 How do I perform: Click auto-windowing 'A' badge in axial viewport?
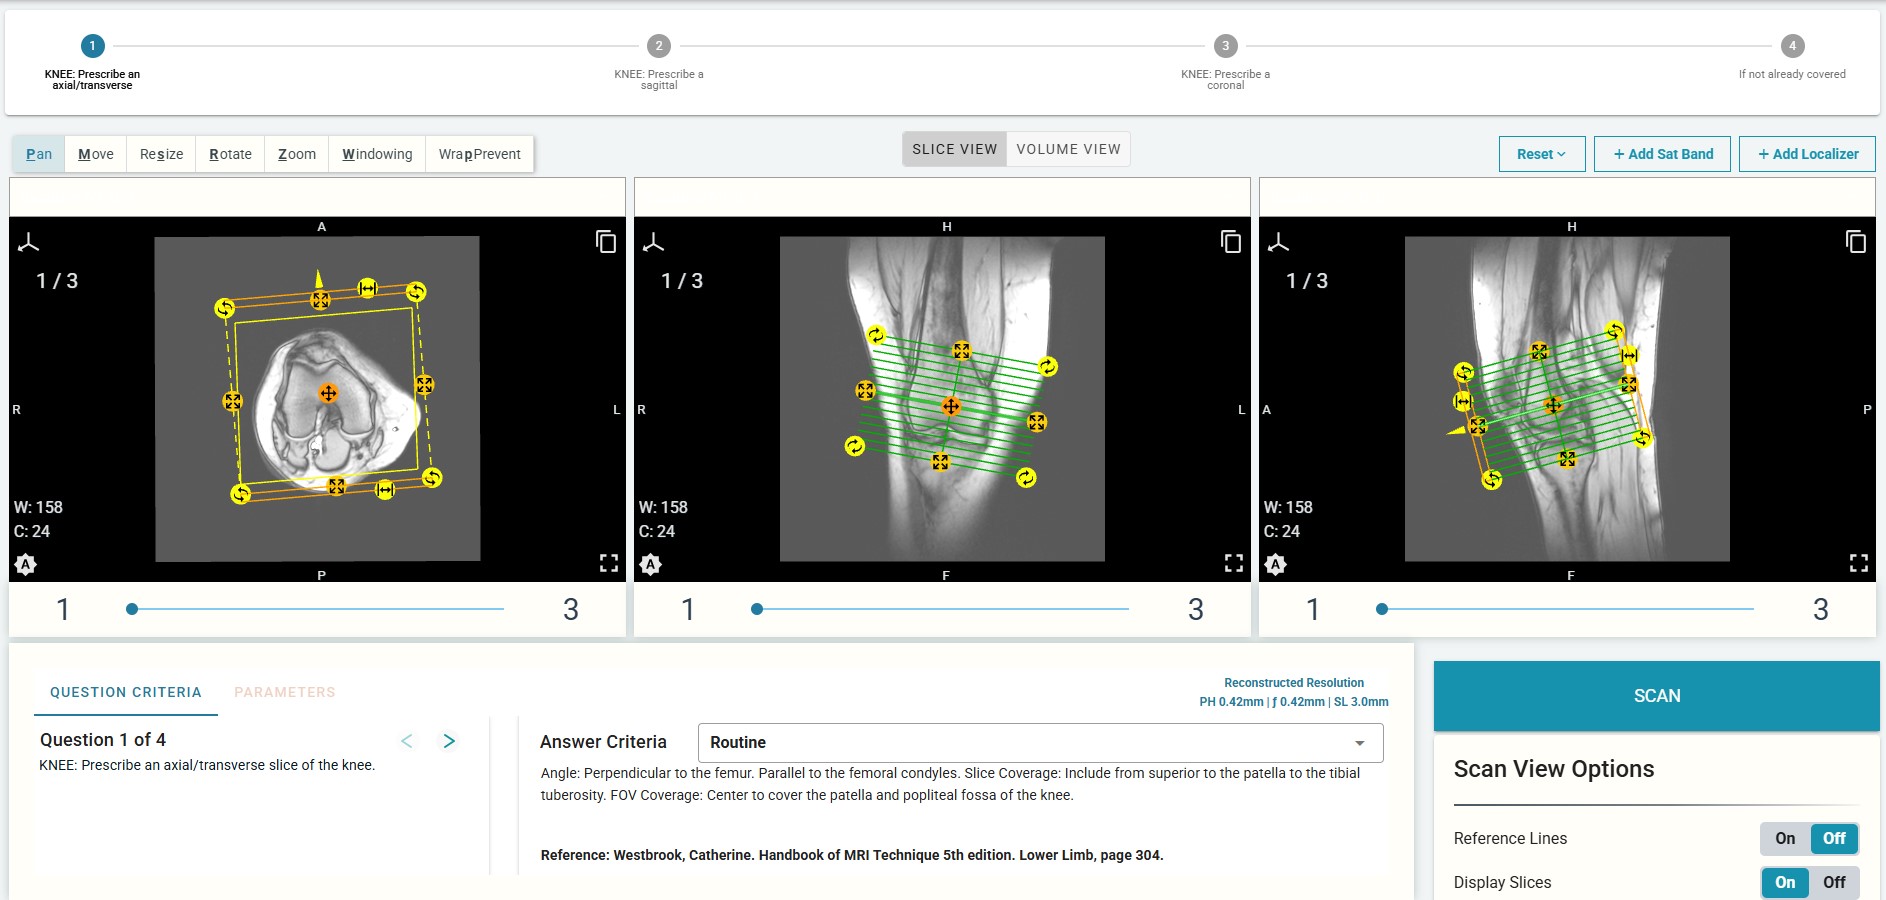[x=26, y=564]
